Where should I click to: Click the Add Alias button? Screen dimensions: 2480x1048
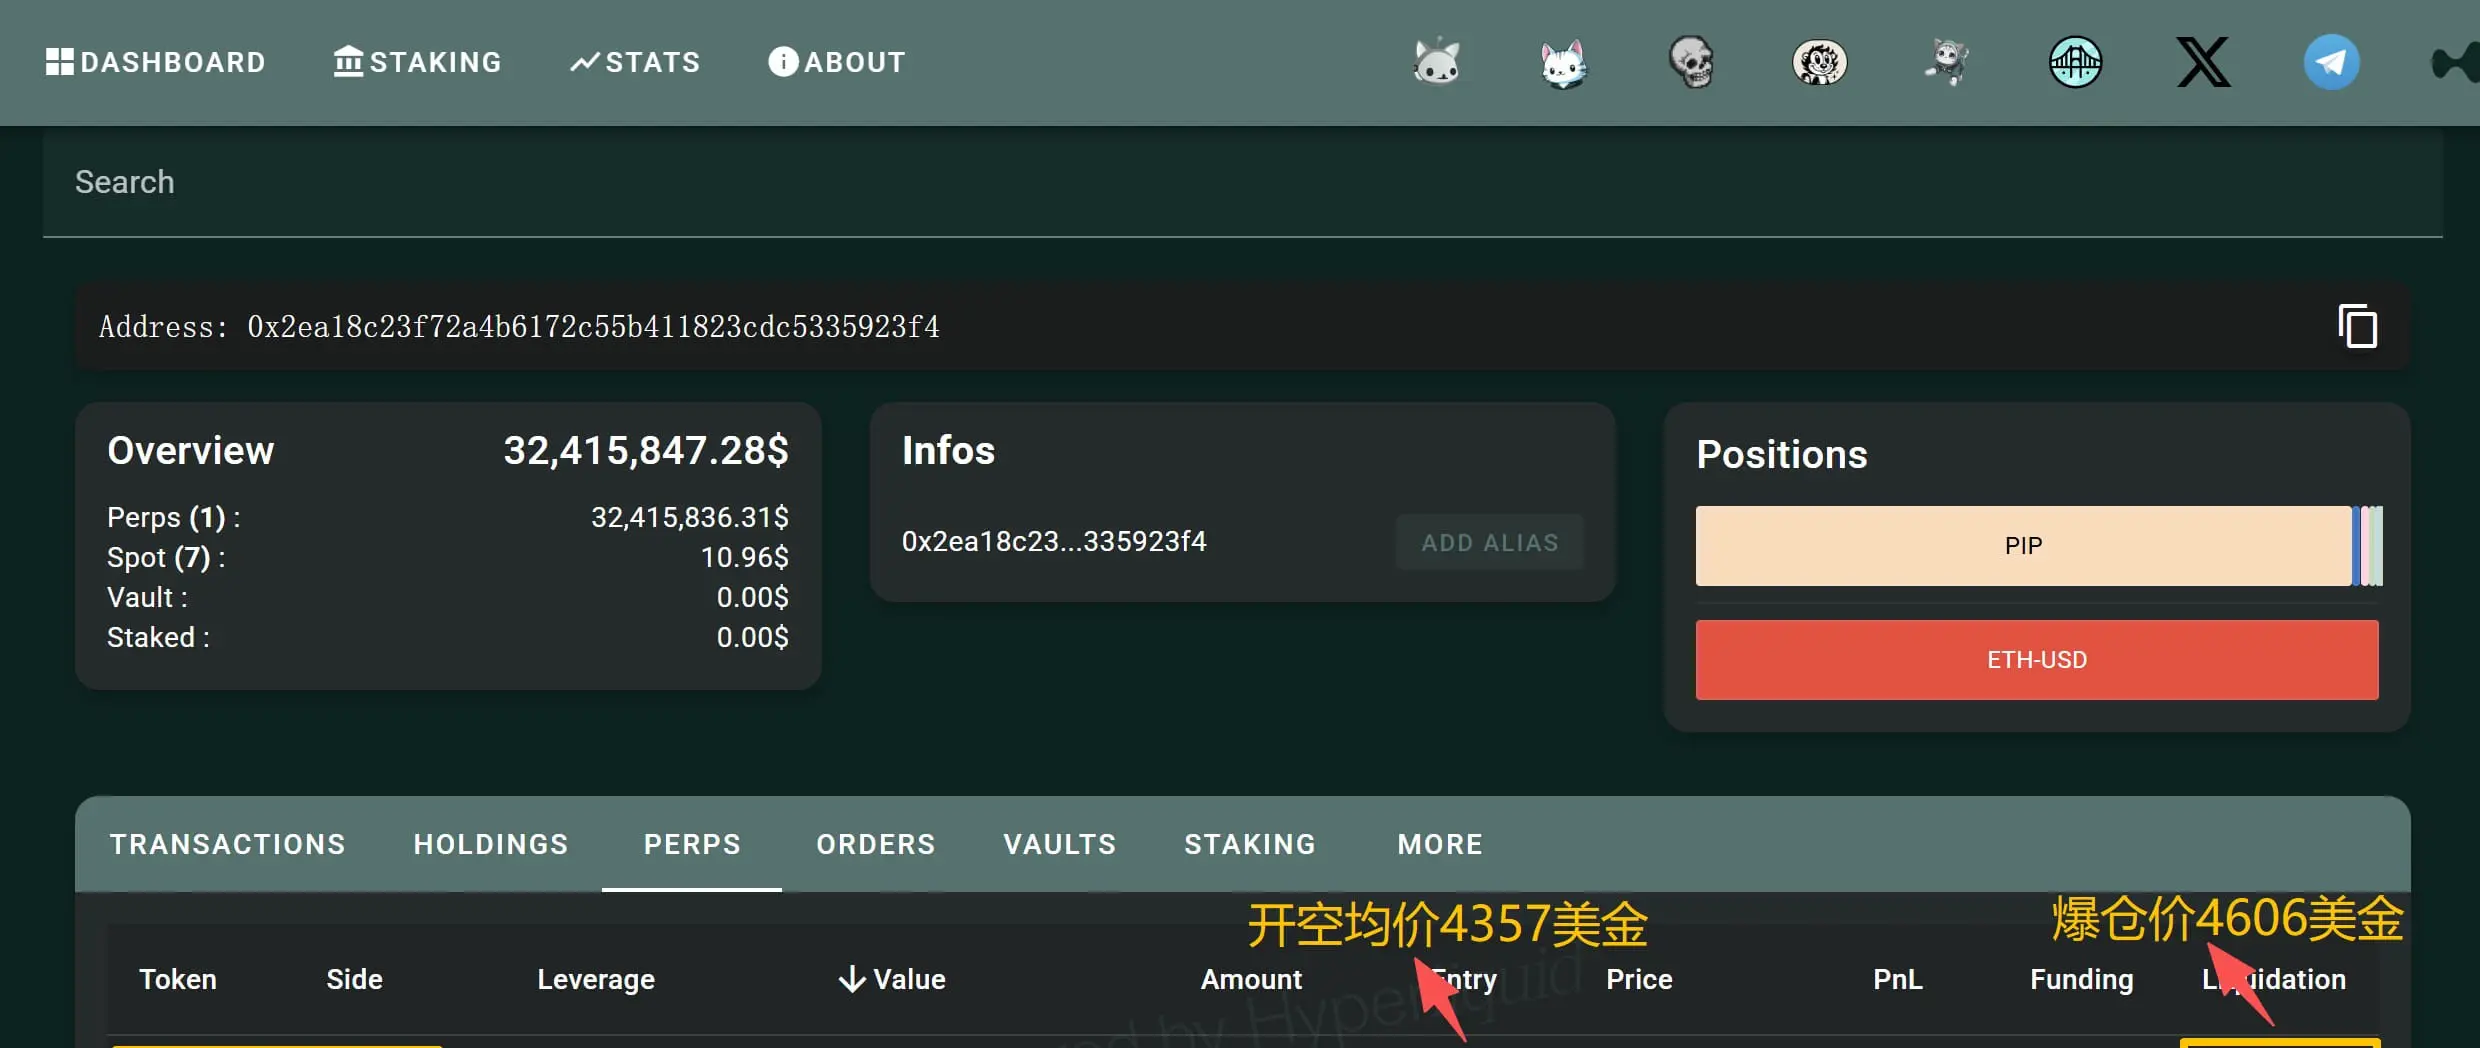(x=1490, y=542)
